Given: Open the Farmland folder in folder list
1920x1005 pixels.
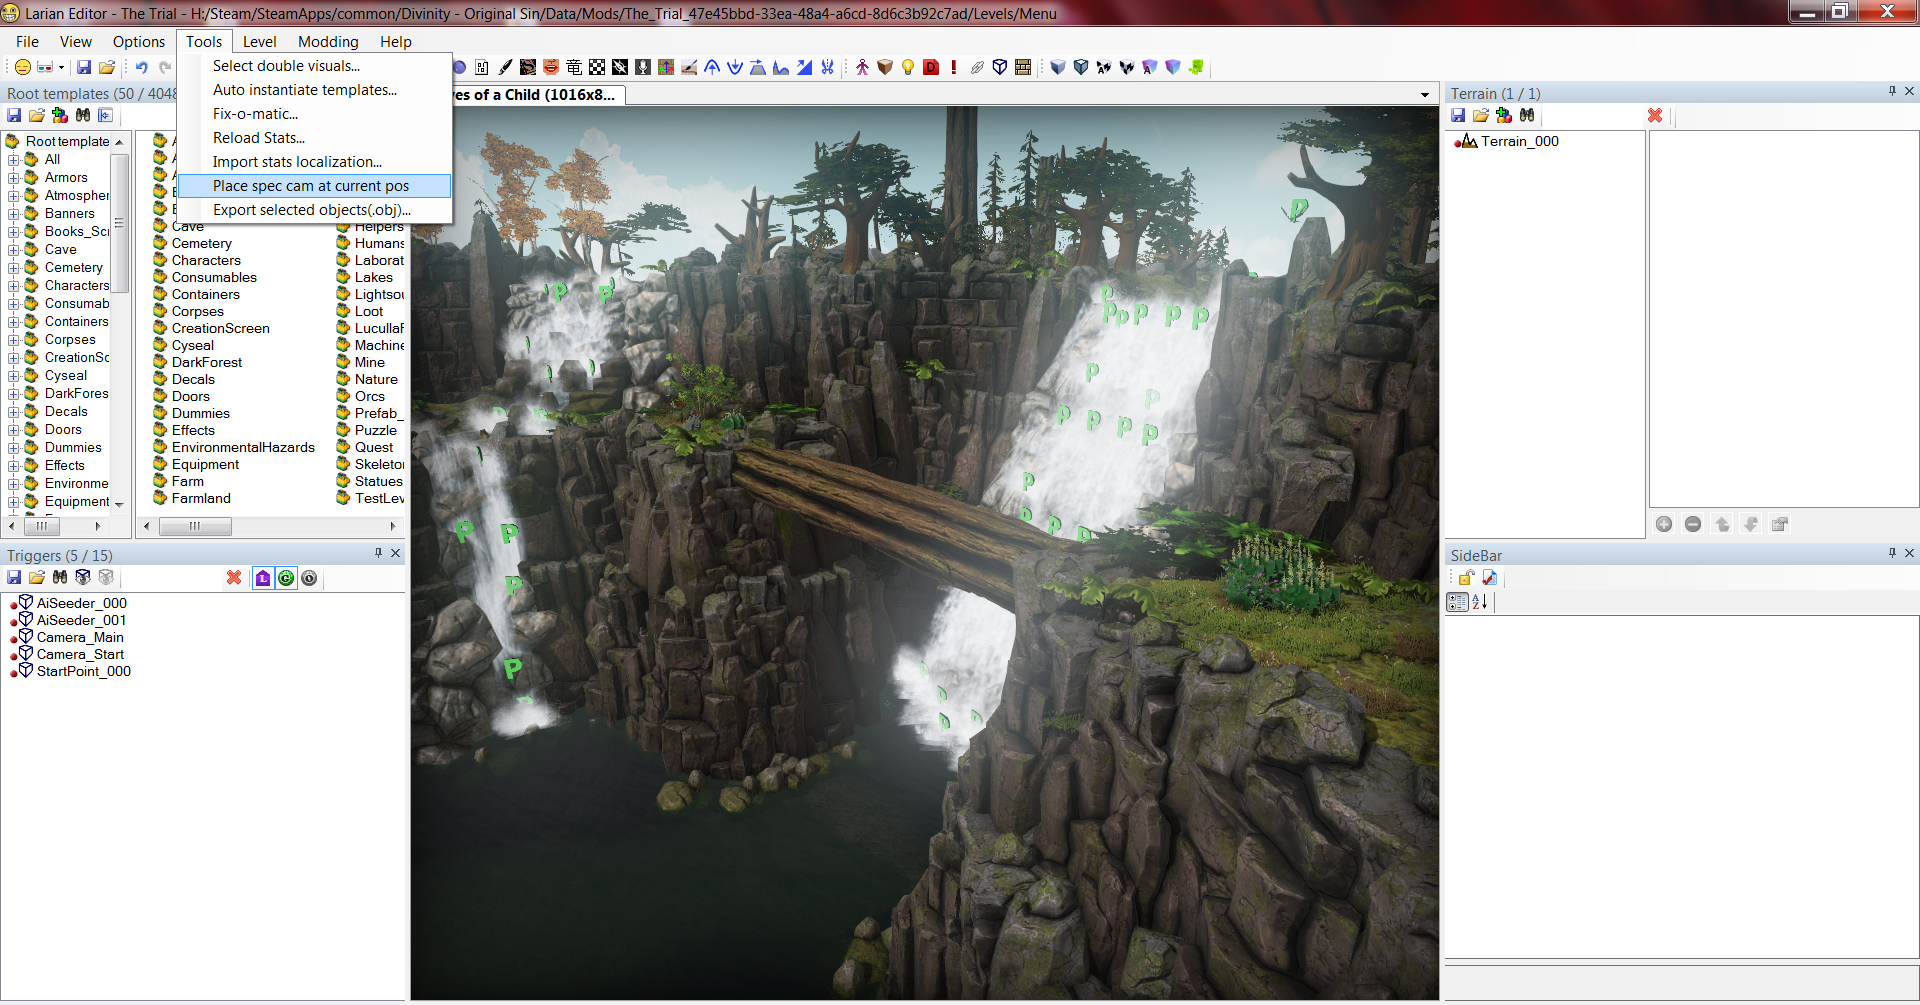Looking at the screenshot, I should (201, 498).
